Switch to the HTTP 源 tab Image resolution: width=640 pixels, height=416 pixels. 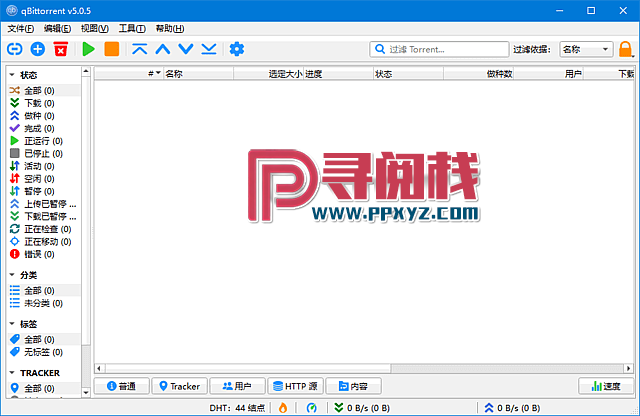pyautogui.click(x=296, y=386)
